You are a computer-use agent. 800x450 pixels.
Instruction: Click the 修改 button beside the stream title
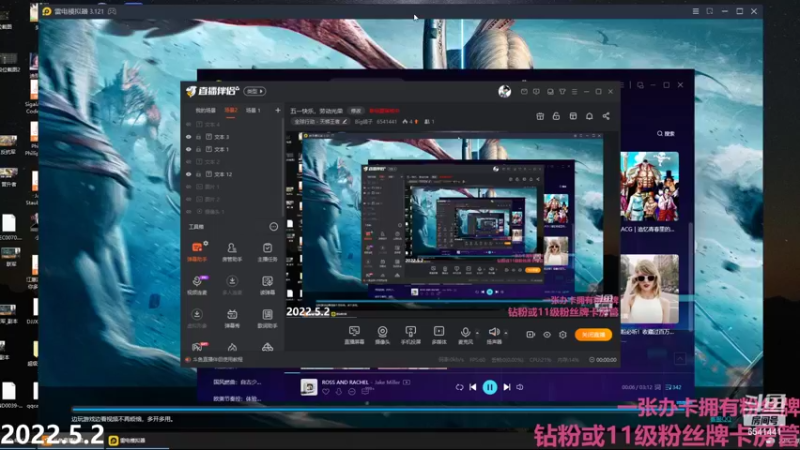coord(356,111)
